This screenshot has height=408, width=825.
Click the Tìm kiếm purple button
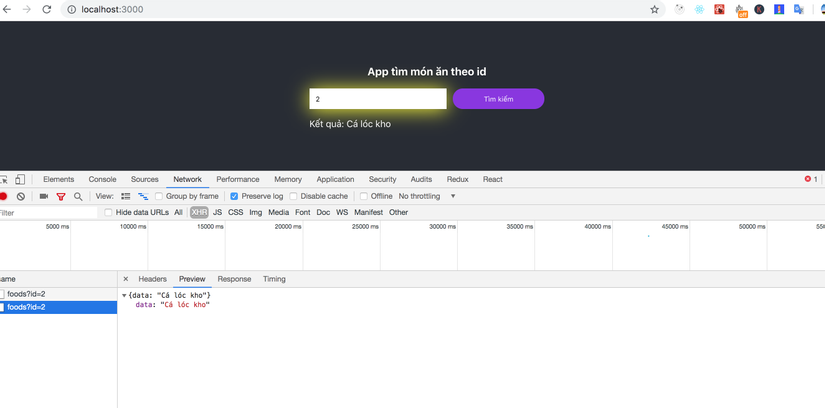point(498,99)
